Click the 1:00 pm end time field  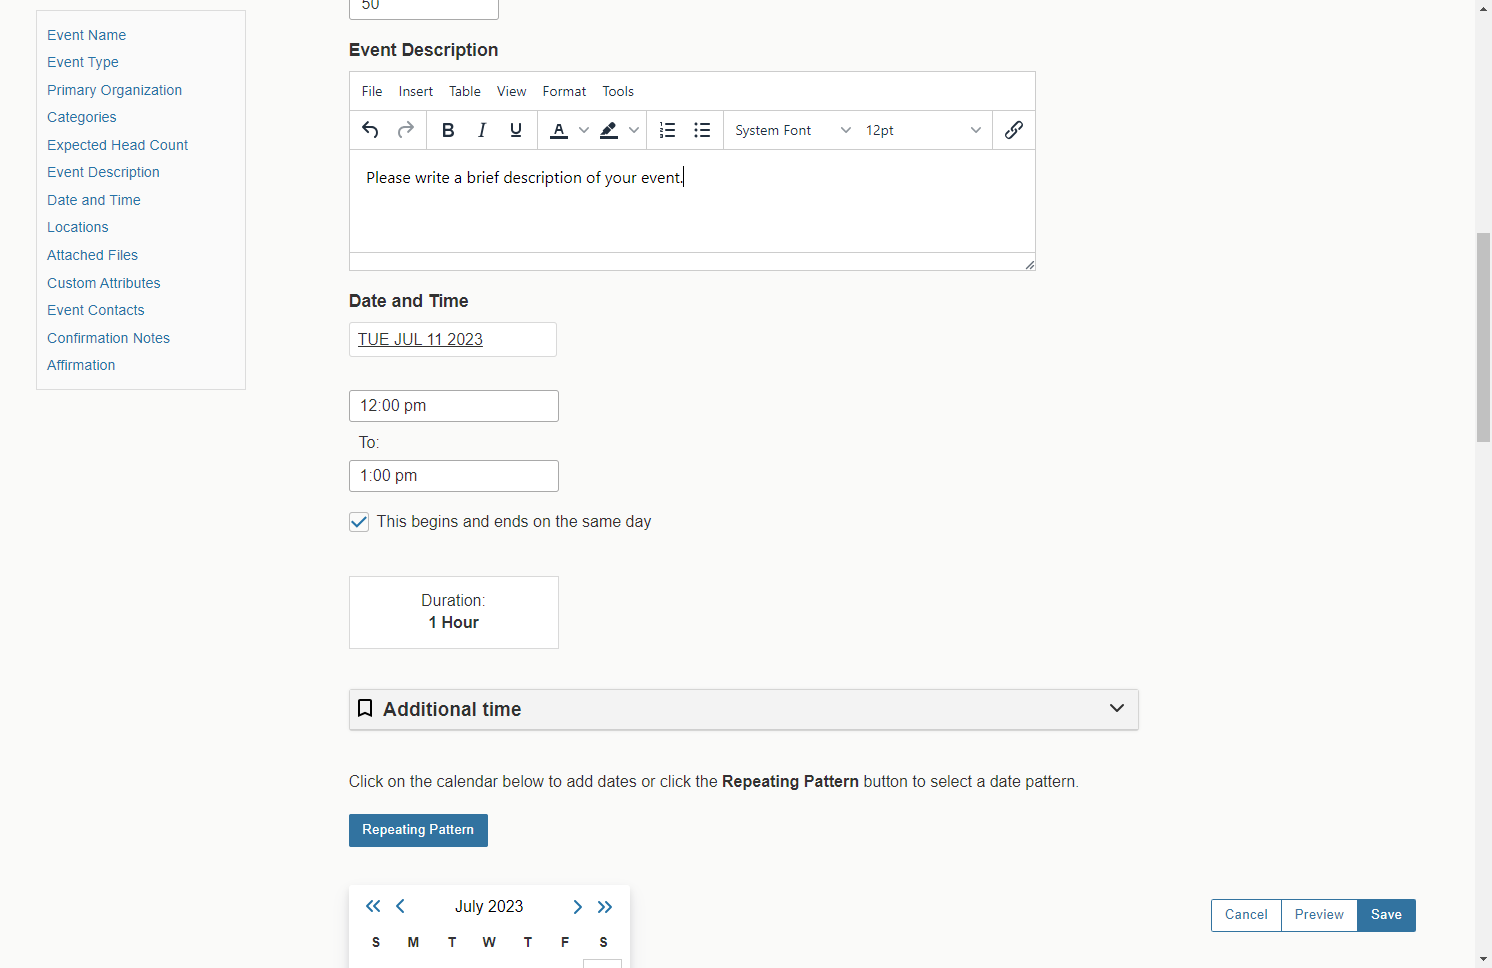point(454,476)
